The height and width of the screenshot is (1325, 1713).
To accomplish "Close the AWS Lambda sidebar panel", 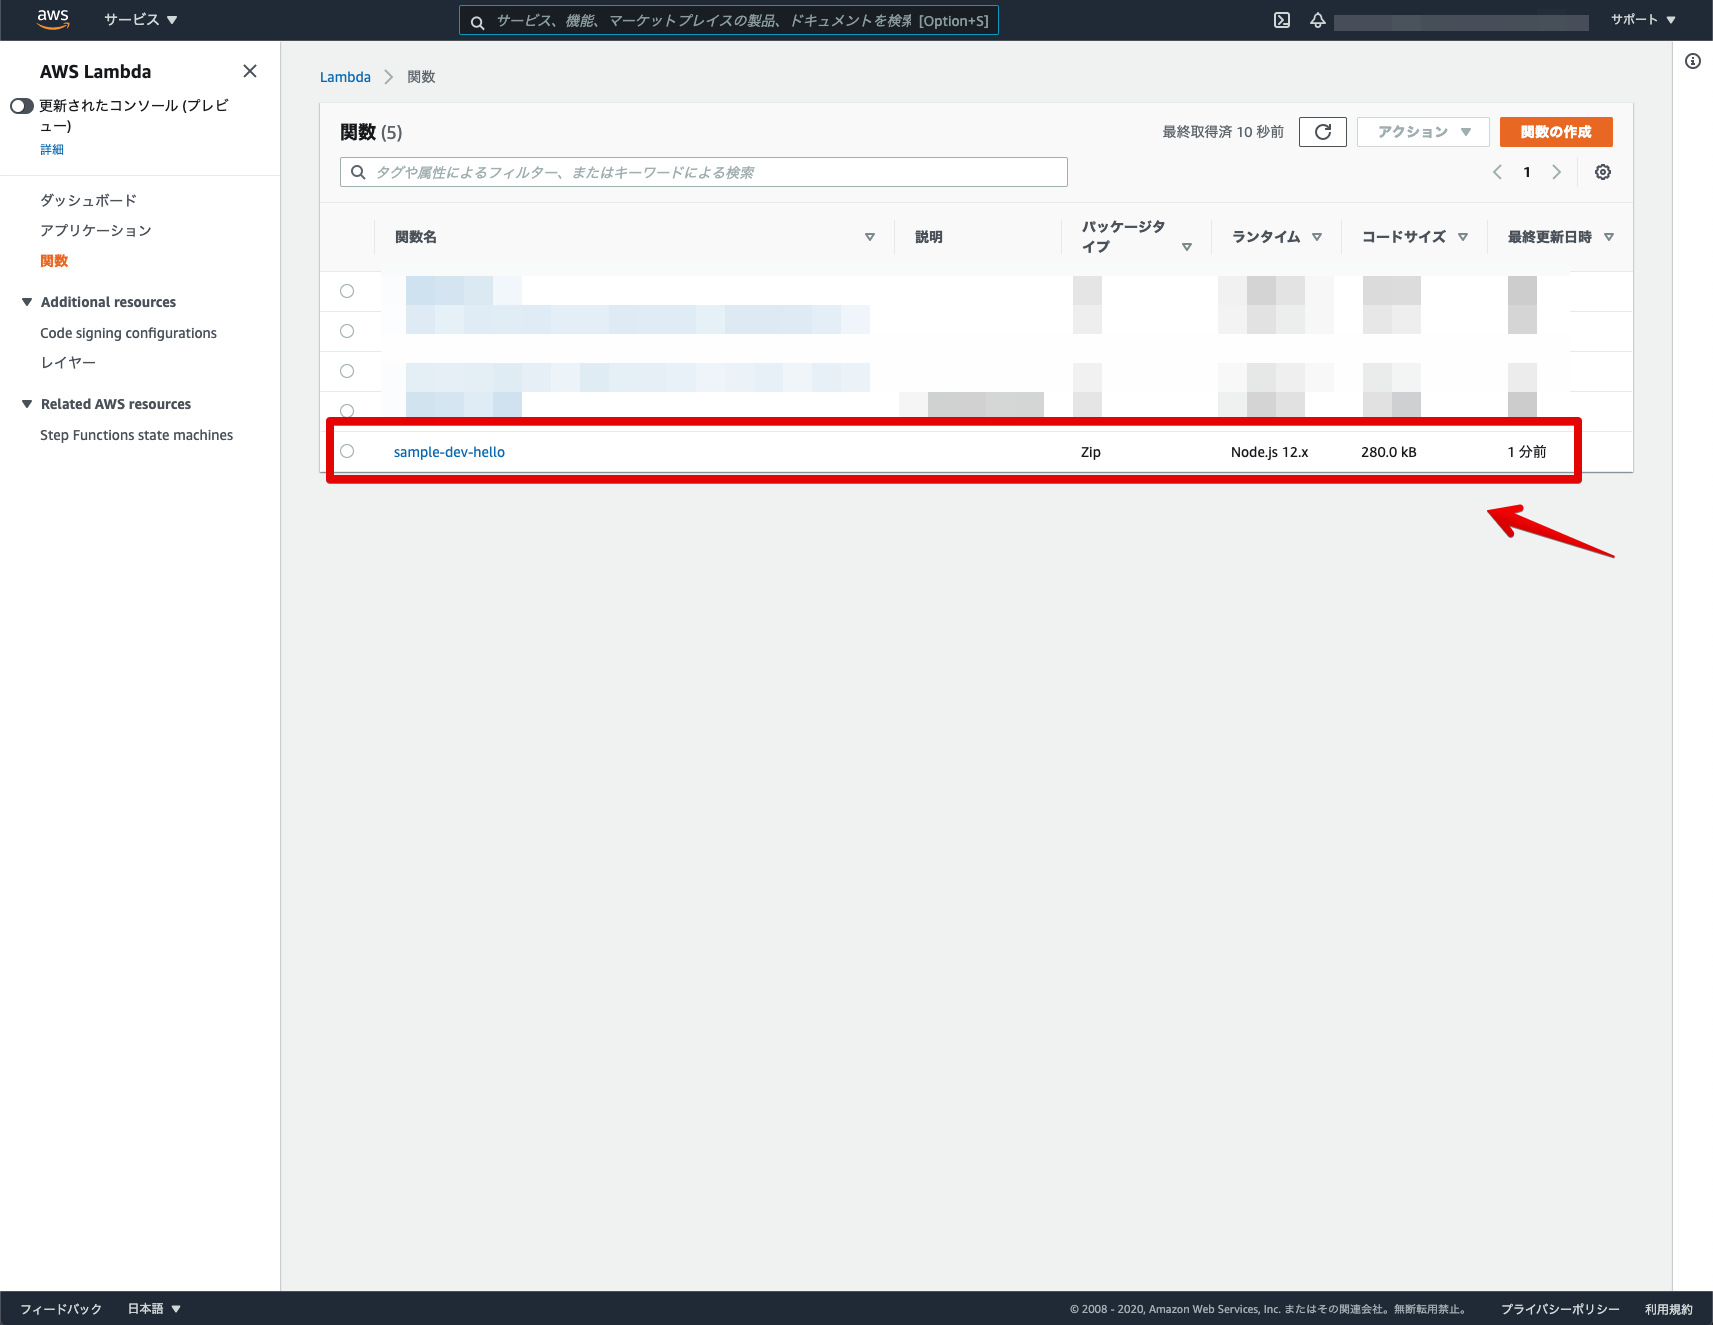I will tap(250, 71).
